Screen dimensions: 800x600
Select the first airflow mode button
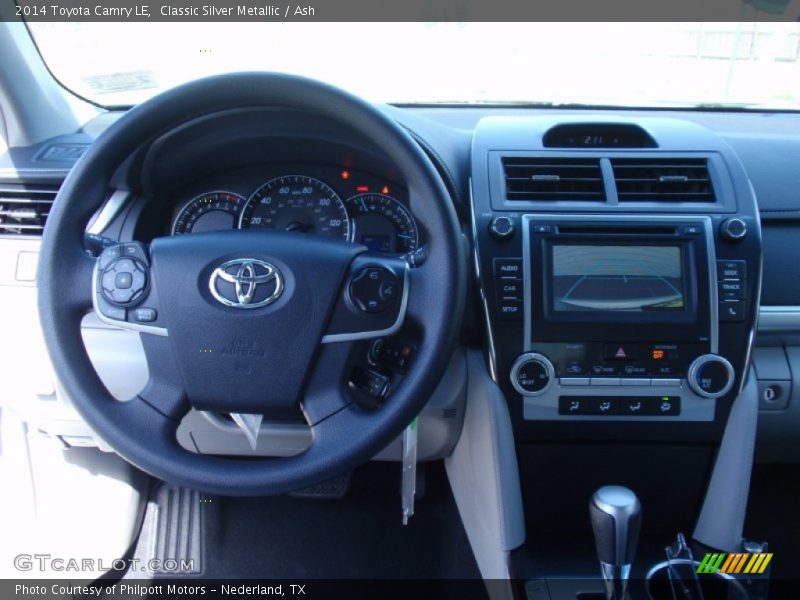[574, 406]
